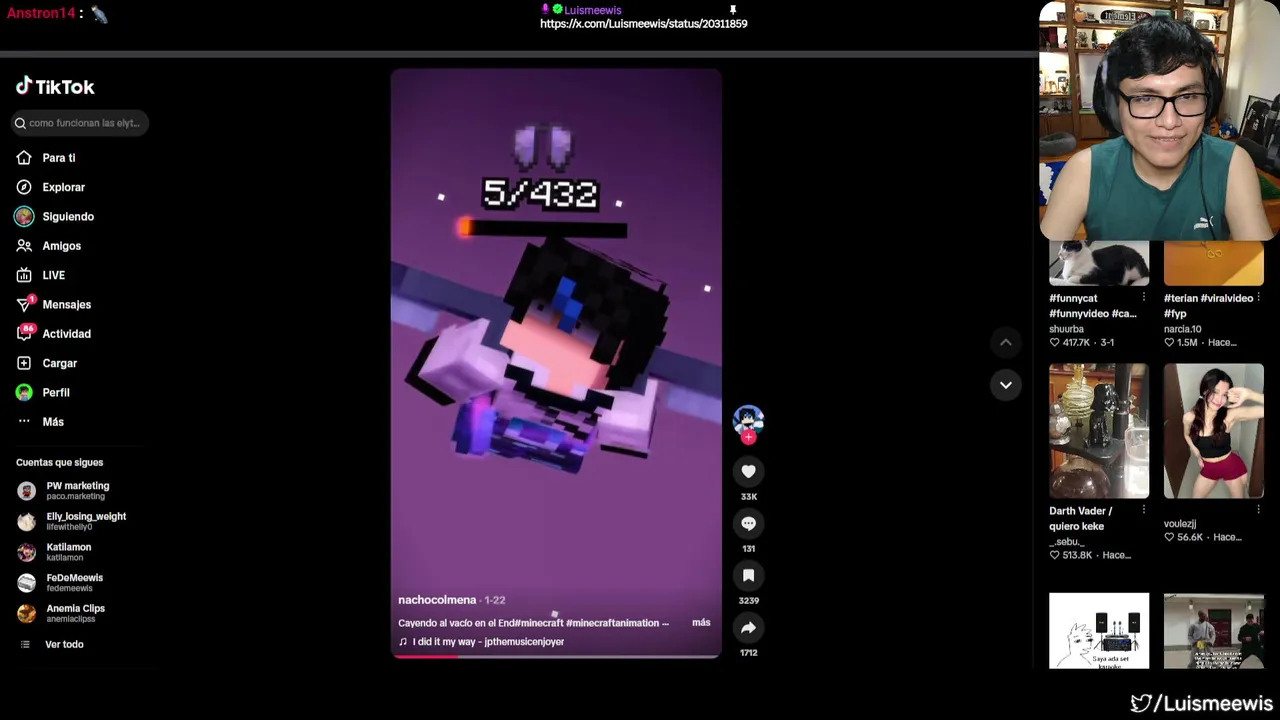Screen dimensions: 1280x720
Task: Click Anstron14 chat username
Action: click(x=41, y=14)
